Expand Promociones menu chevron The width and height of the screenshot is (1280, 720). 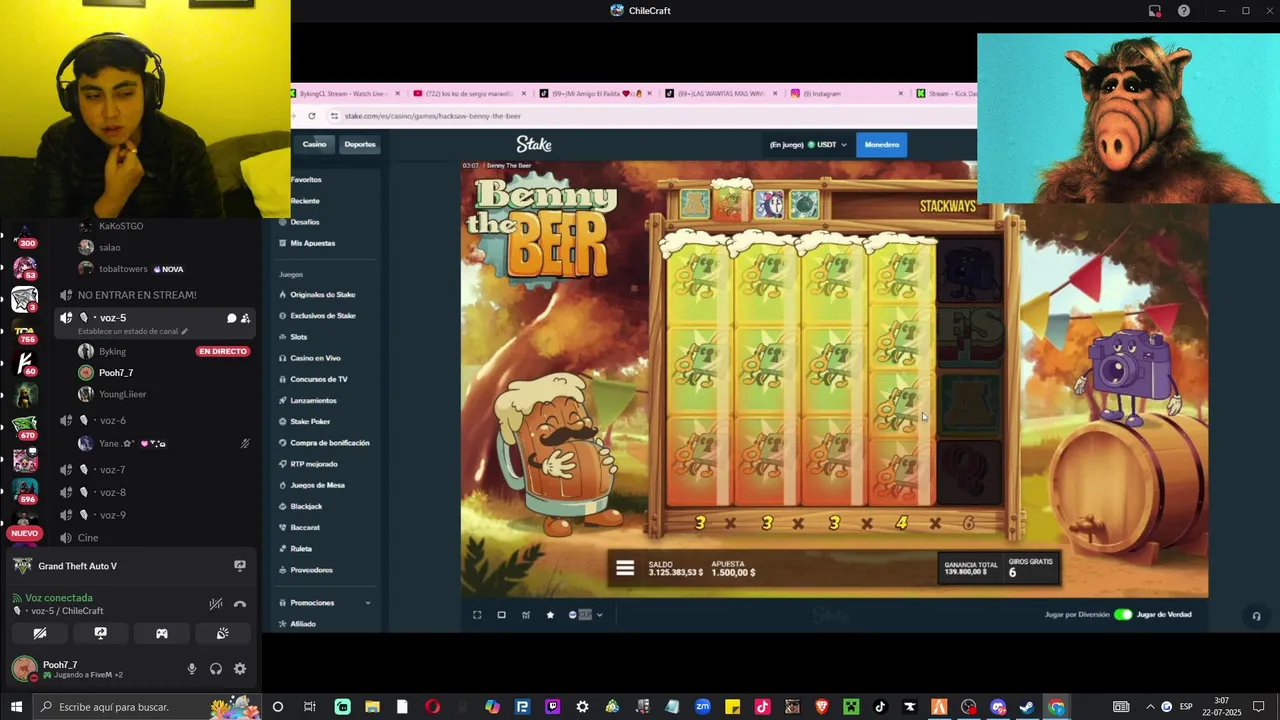pos(368,603)
